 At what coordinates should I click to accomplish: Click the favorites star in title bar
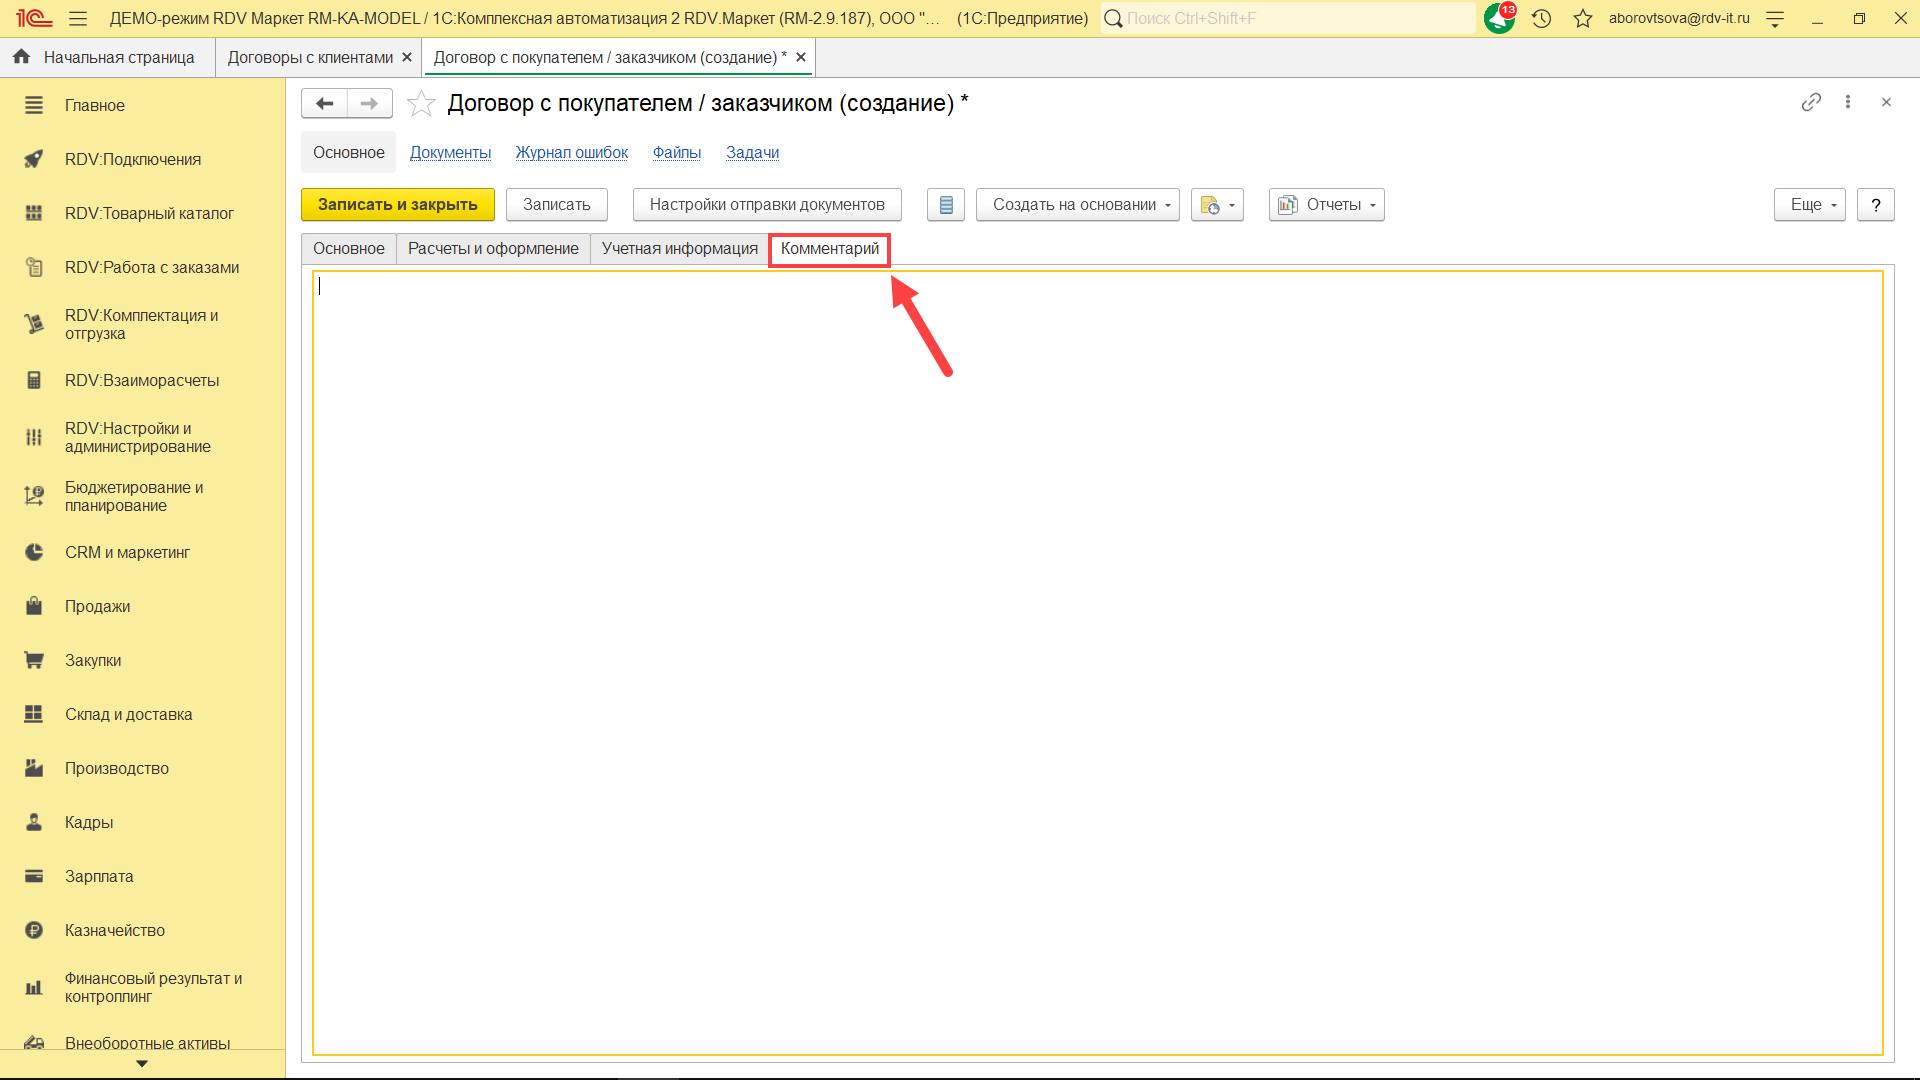pos(1582,18)
